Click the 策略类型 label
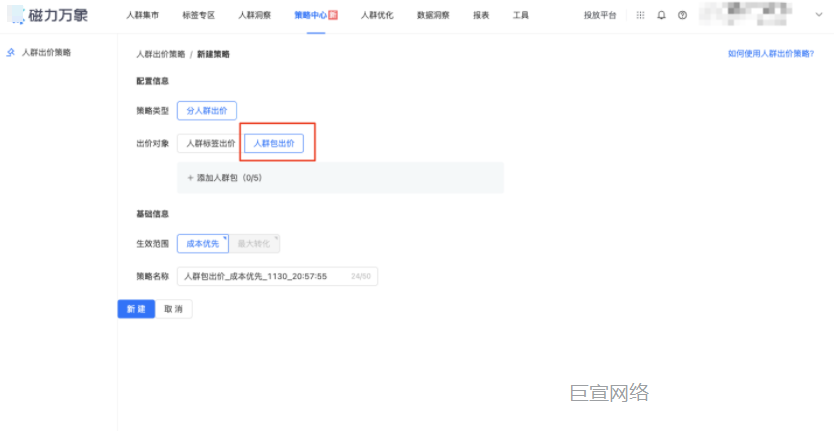 153,111
